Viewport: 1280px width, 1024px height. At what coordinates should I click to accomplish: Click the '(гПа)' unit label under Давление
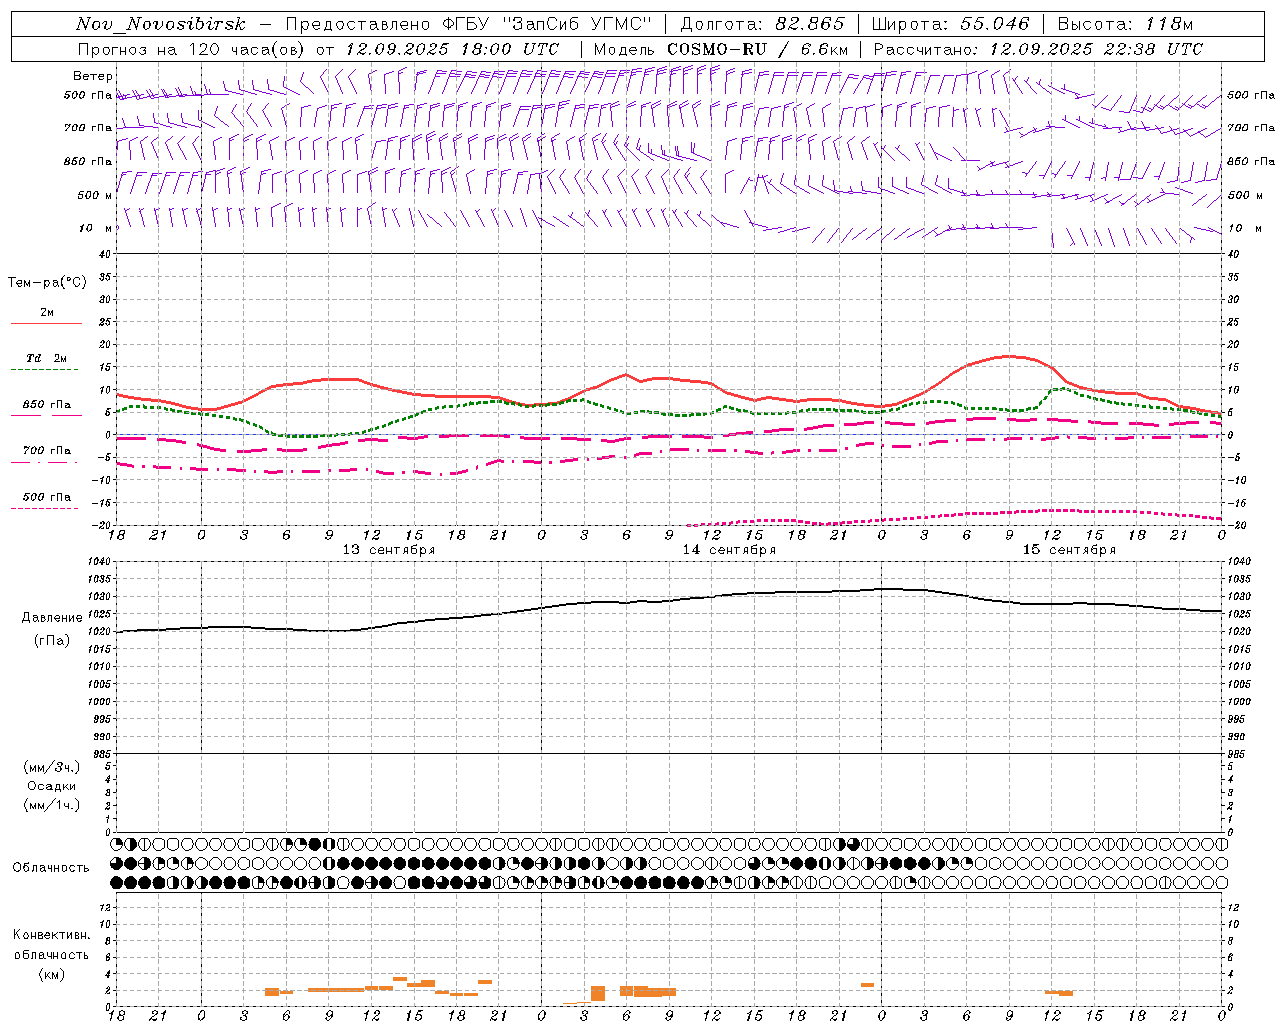pyautogui.click(x=52, y=641)
